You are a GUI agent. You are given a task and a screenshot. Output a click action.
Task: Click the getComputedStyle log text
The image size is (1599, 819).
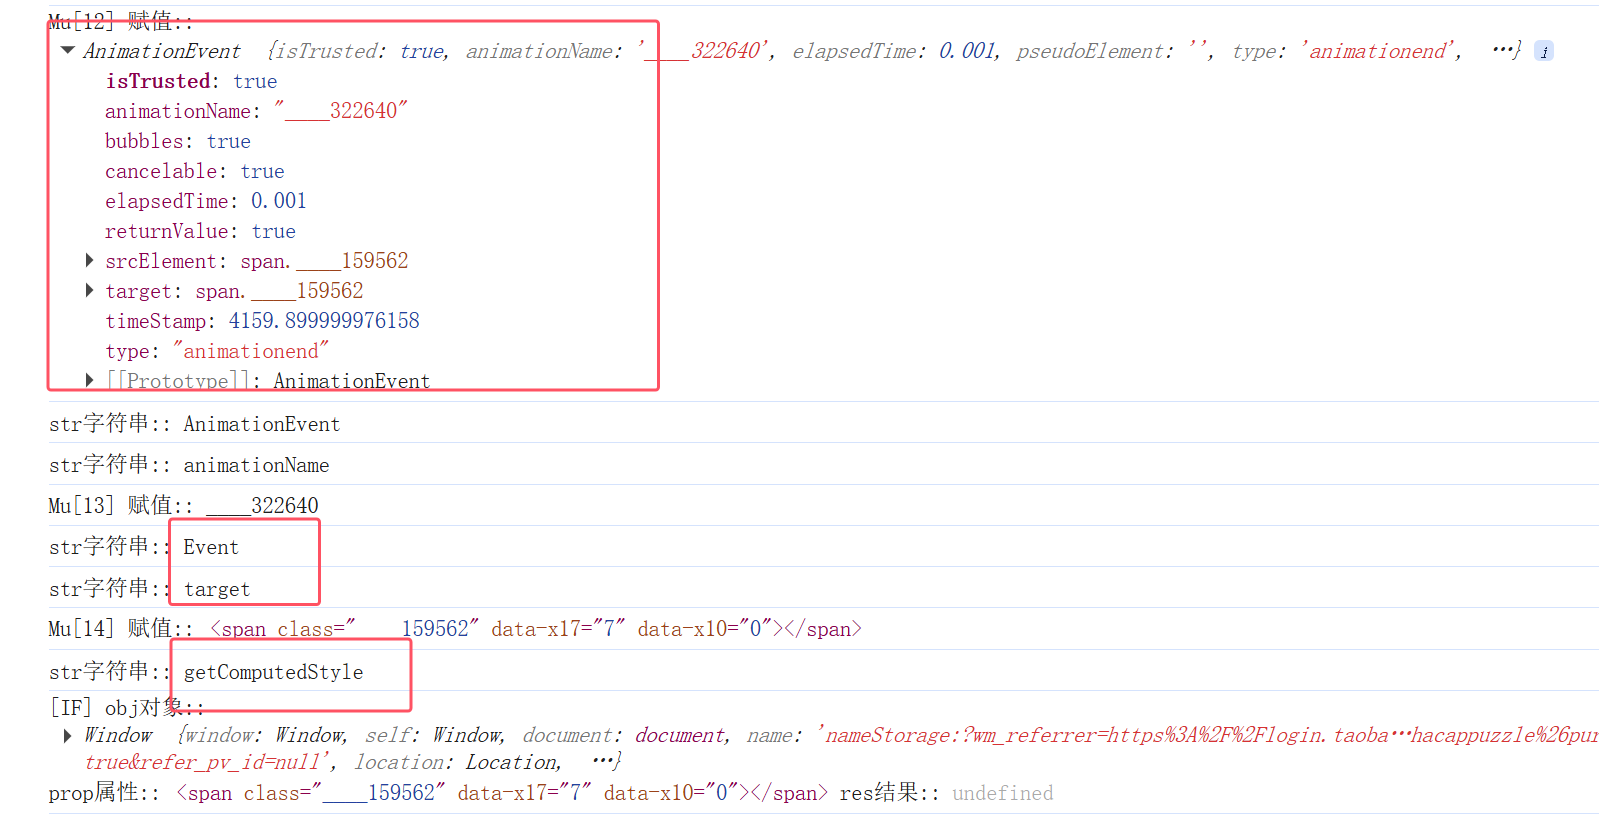pyautogui.click(x=273, y=673)
